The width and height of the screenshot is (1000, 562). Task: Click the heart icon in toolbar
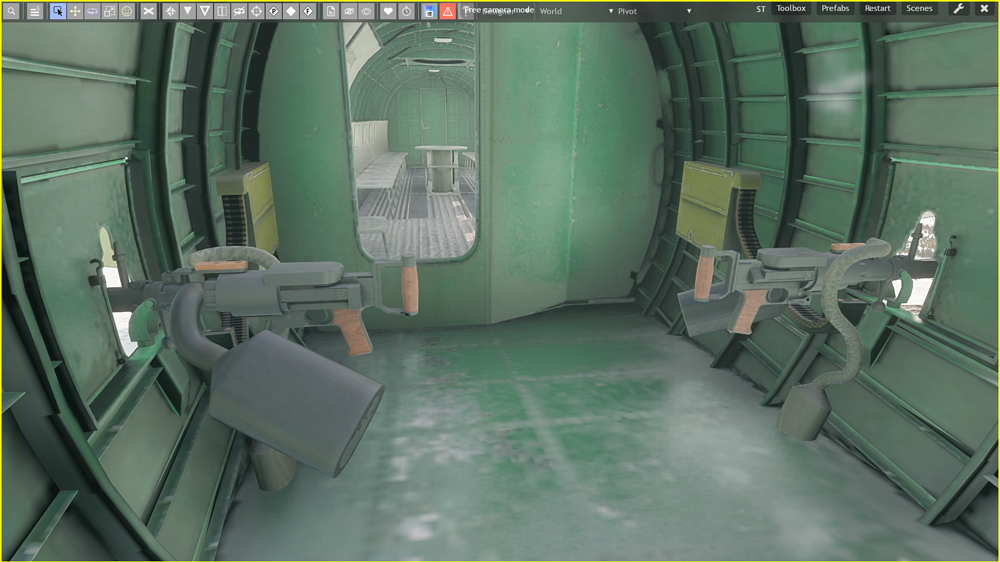[x=389, y=11]
